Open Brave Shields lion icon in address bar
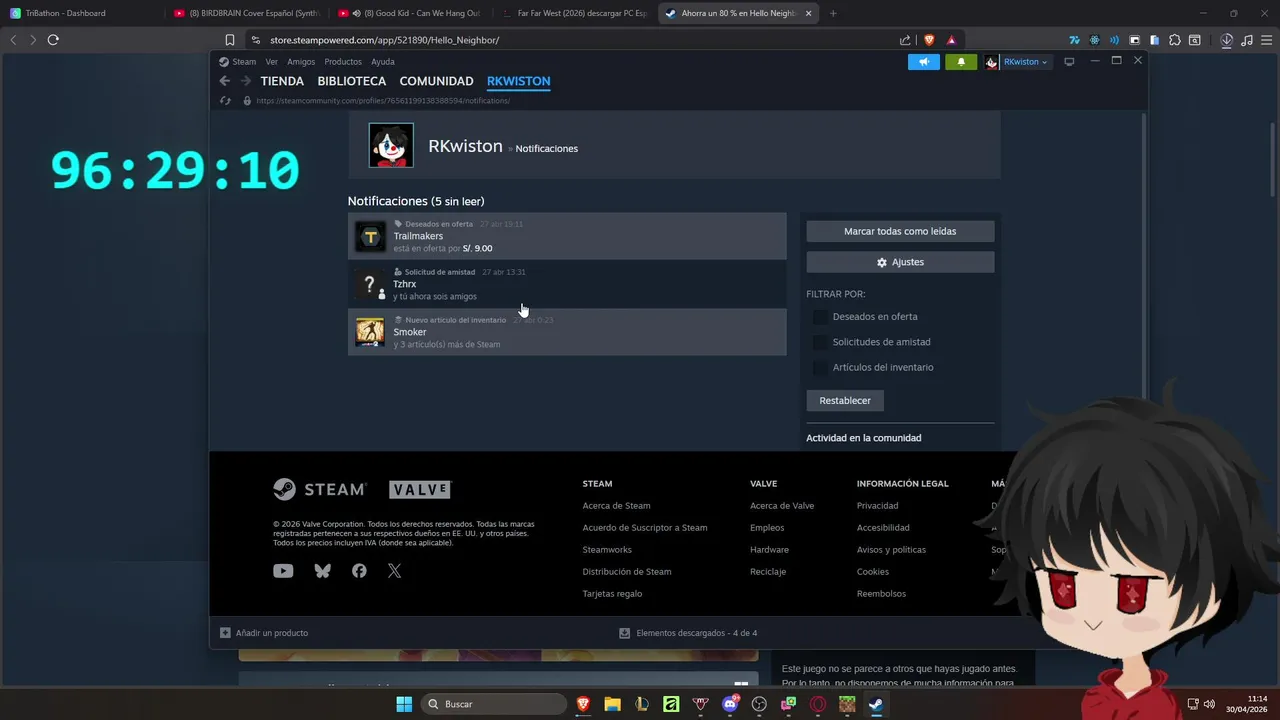This screenshot has width=1280, height=720. tap(929, 40)
